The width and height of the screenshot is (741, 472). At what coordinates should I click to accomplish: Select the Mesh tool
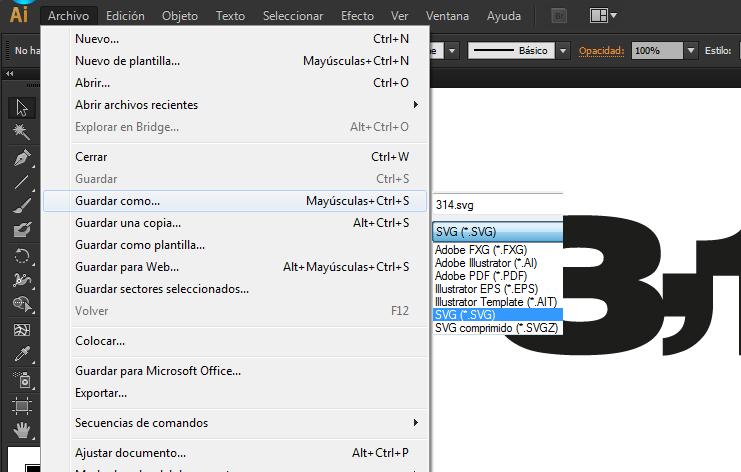click(21, 329)
